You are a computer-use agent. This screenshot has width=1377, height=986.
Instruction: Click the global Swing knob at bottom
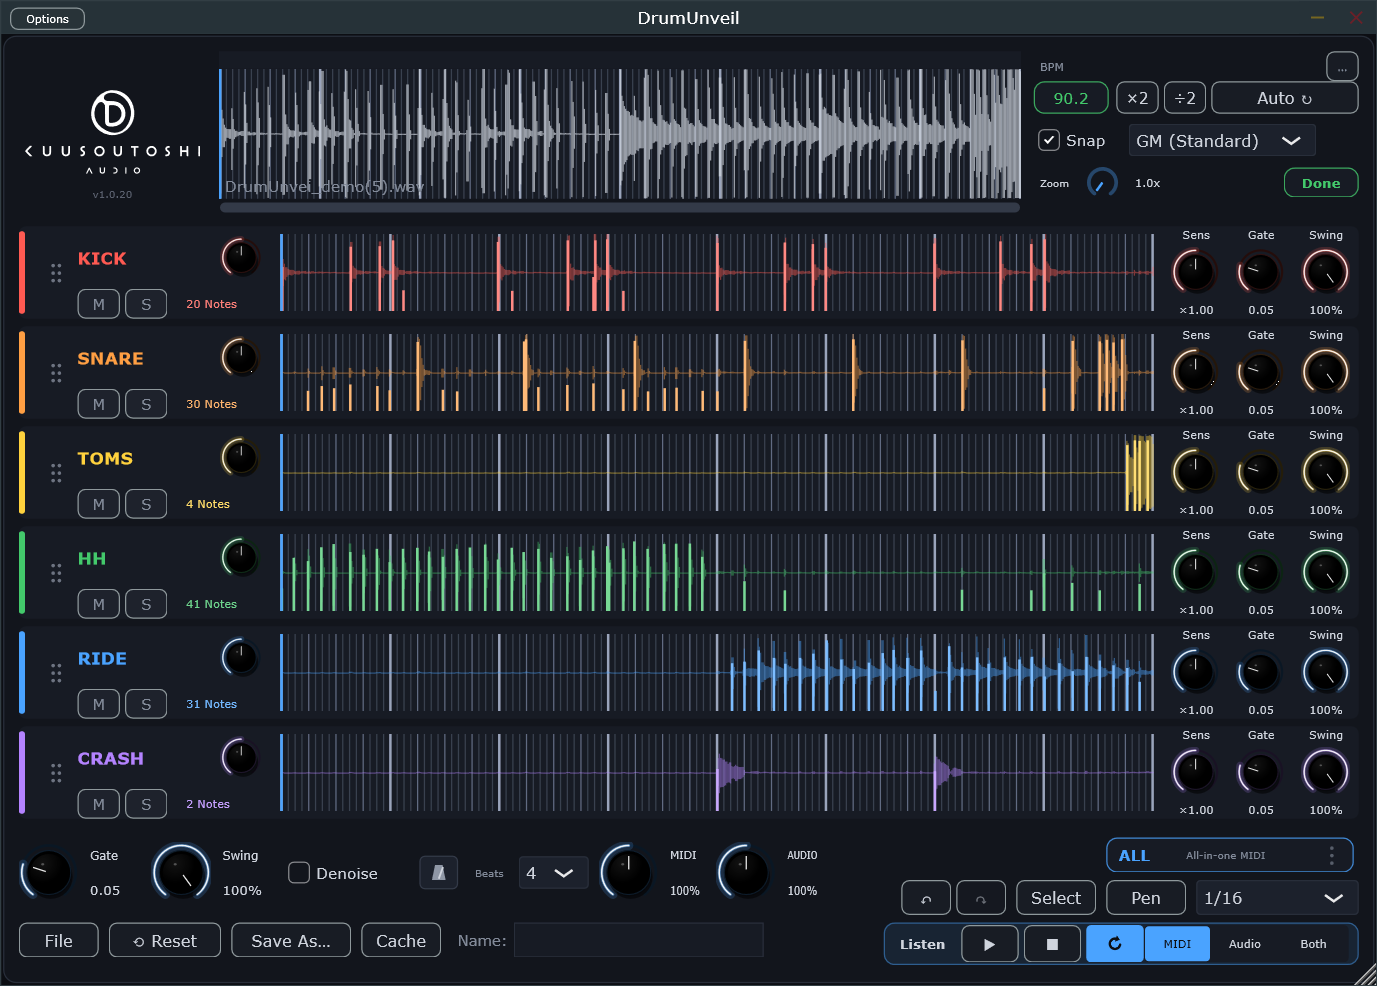point(181,873)
